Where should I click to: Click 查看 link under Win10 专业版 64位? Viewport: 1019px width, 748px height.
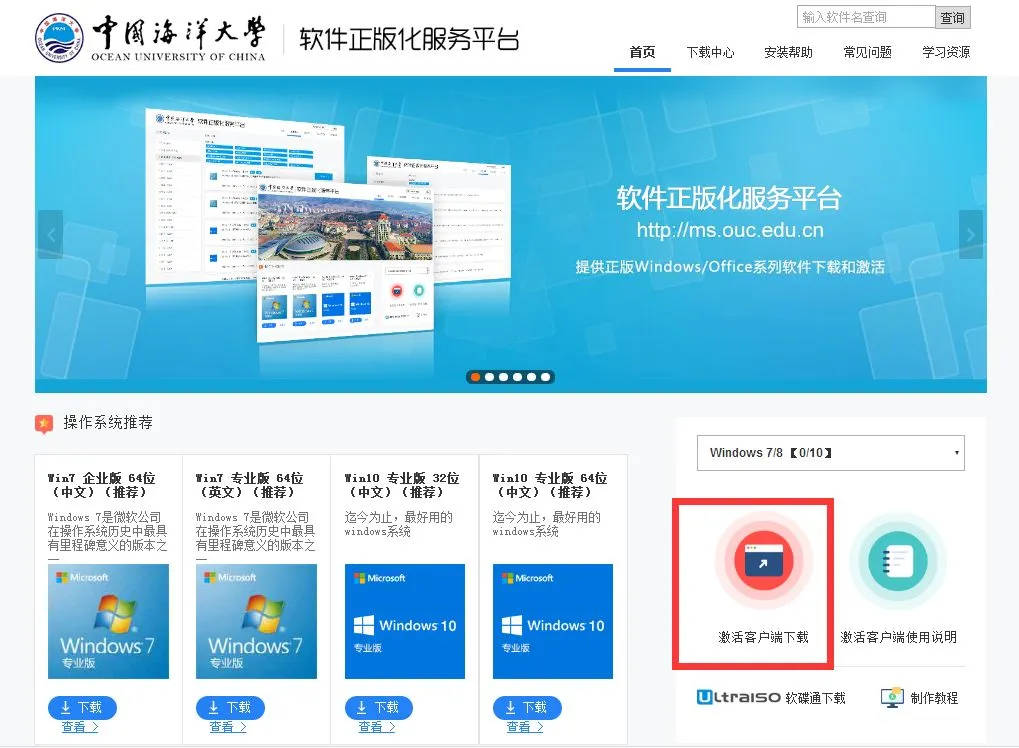(x=524, y=727)
